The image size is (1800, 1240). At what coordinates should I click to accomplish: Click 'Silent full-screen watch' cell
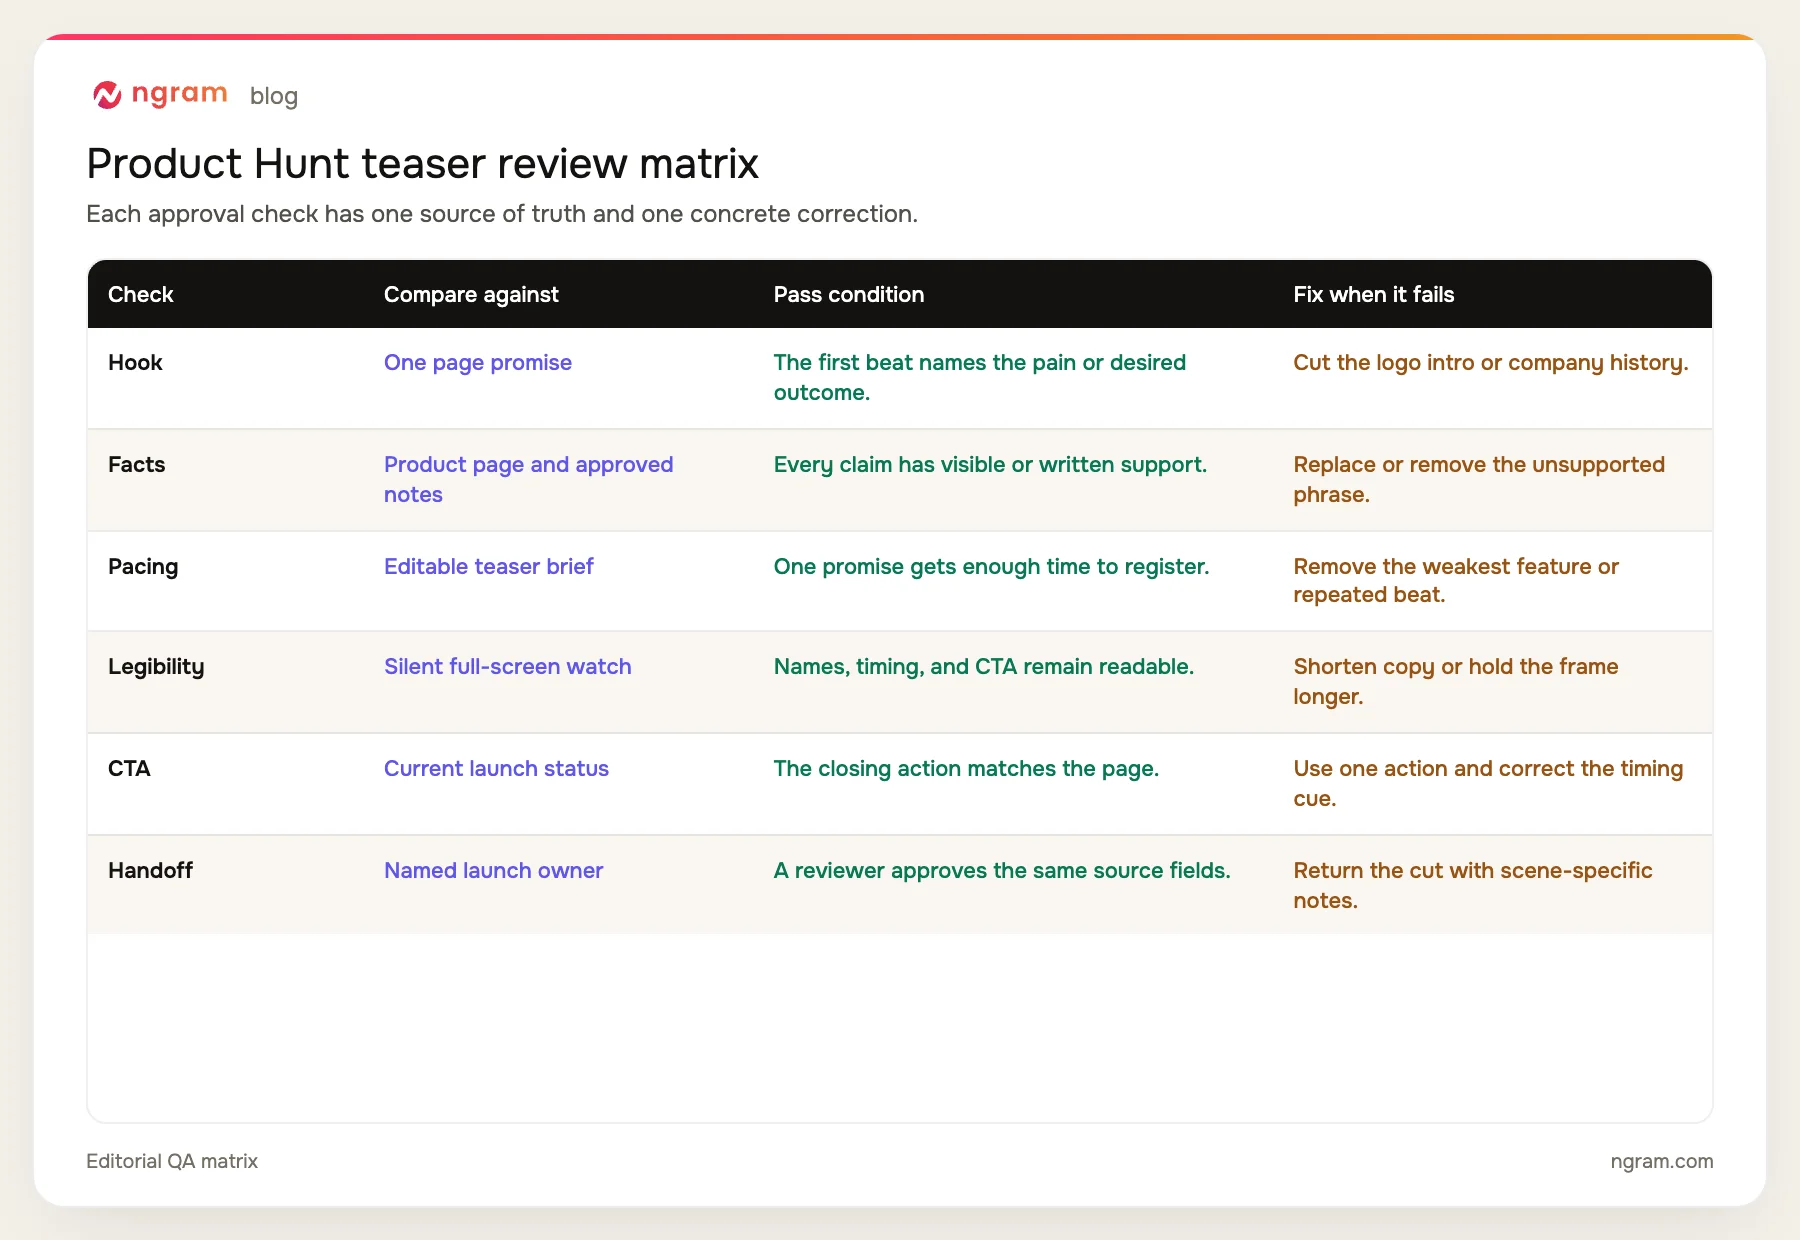click(508, 666)
